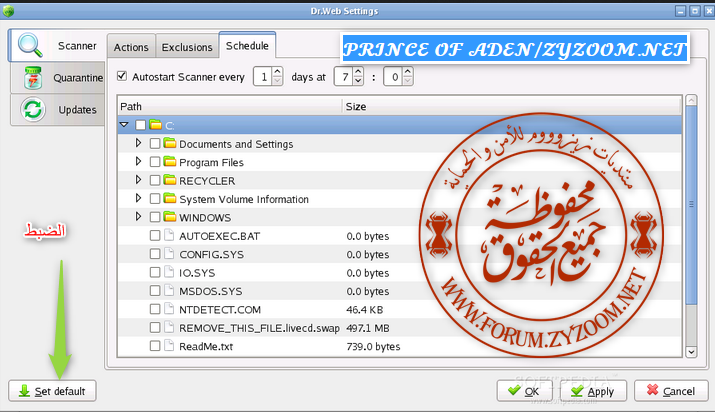Click the ReadMe.txt file icon
715x412 pixels.
[169, 345]
